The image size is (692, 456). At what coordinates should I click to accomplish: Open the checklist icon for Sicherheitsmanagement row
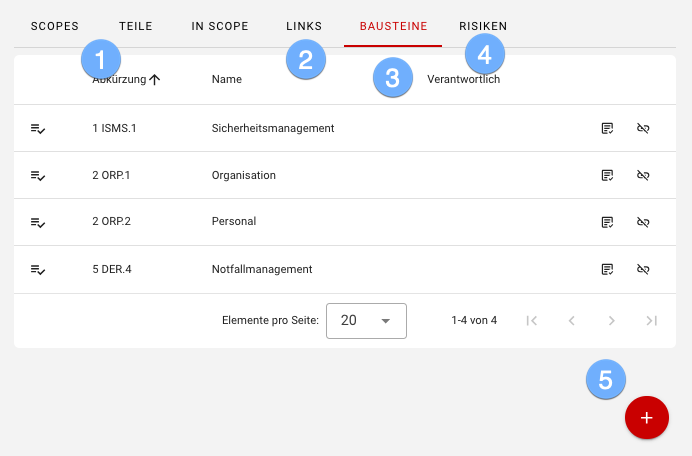tap(38, 129)
